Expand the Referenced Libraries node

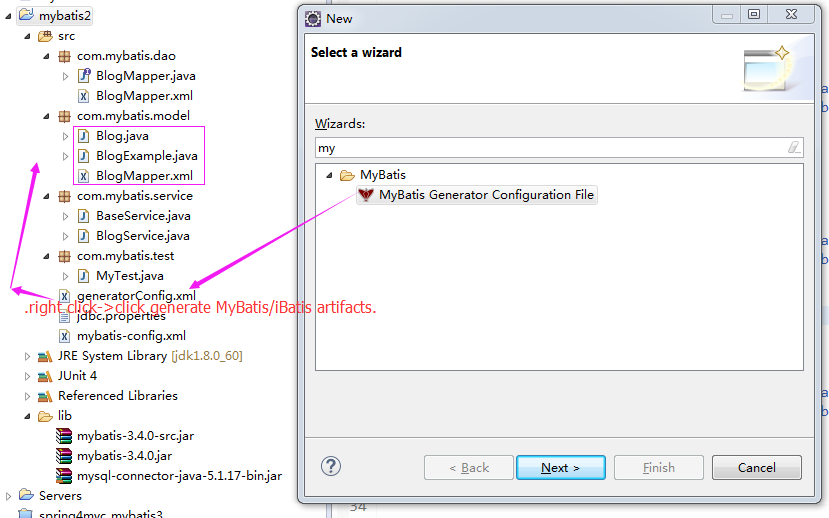(27, 396)
